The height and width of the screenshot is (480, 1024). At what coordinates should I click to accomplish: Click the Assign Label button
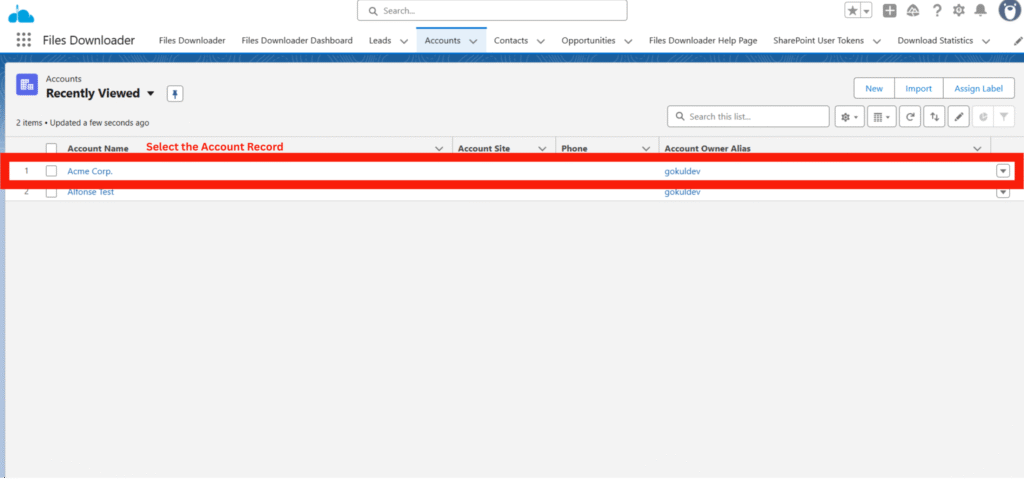(978, 88)
